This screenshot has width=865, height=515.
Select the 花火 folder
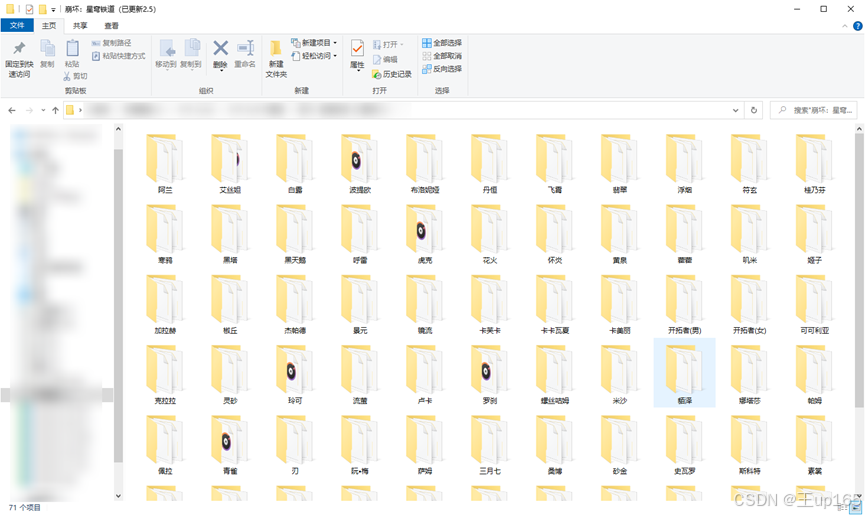tap(490, 235)
